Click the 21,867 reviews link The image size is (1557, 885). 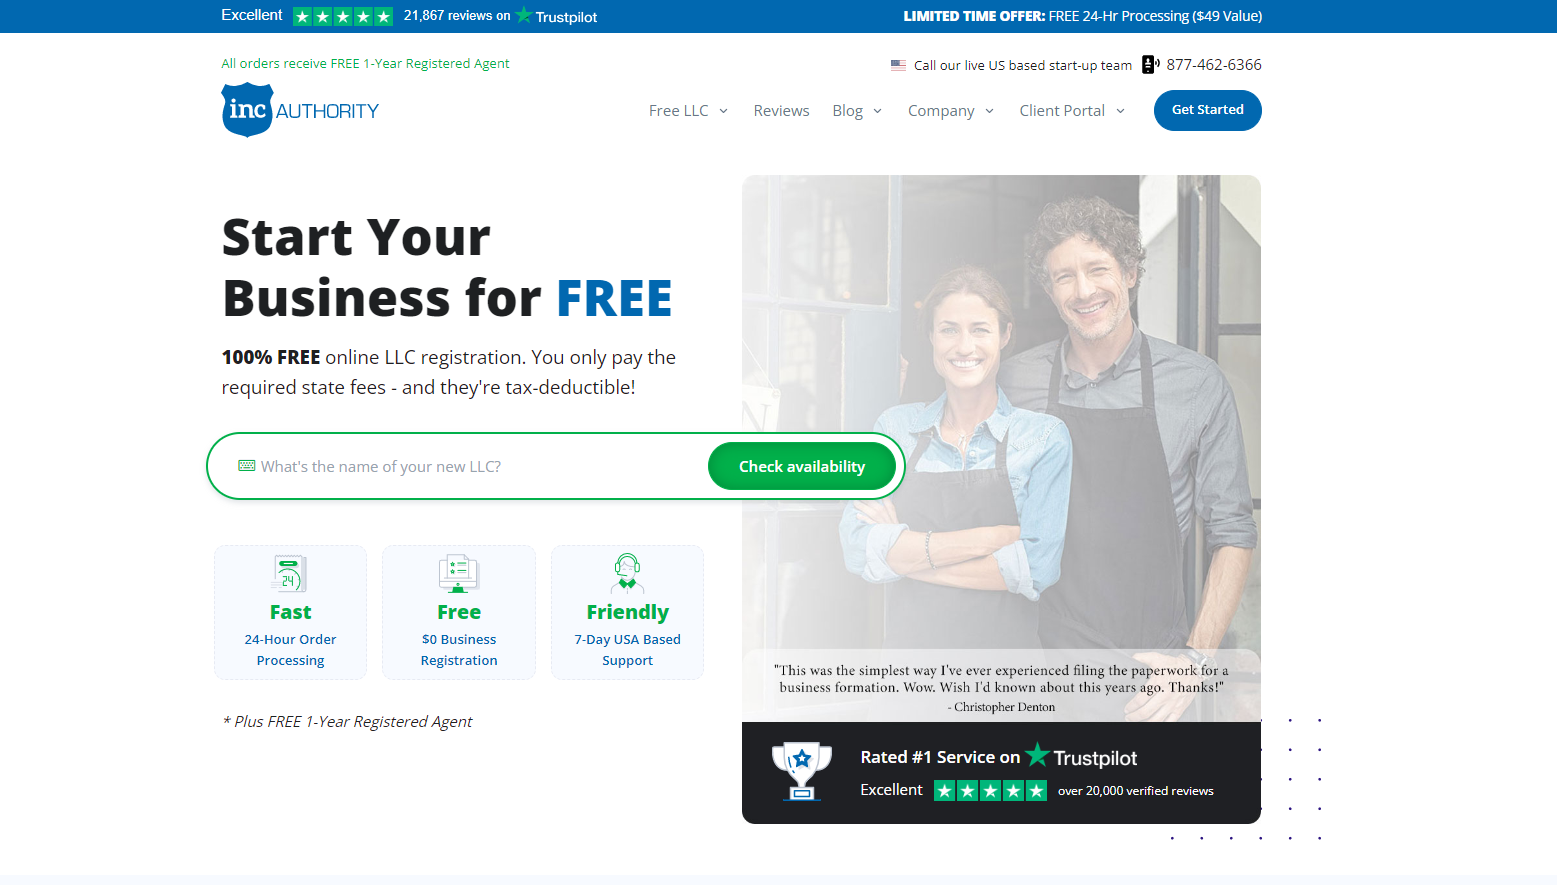[x=457, y=16]
